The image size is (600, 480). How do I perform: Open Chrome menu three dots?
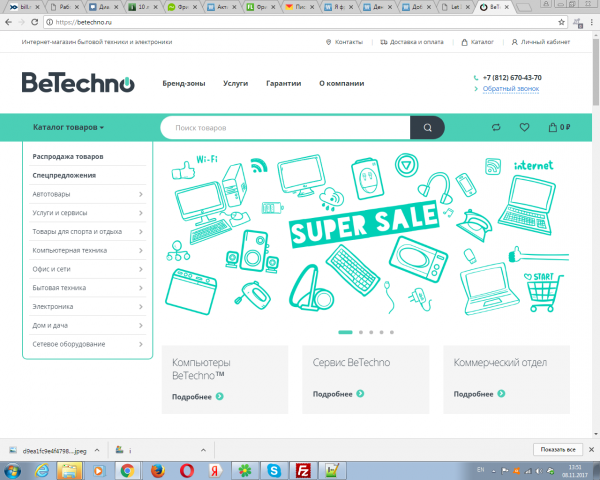(592, 22)
